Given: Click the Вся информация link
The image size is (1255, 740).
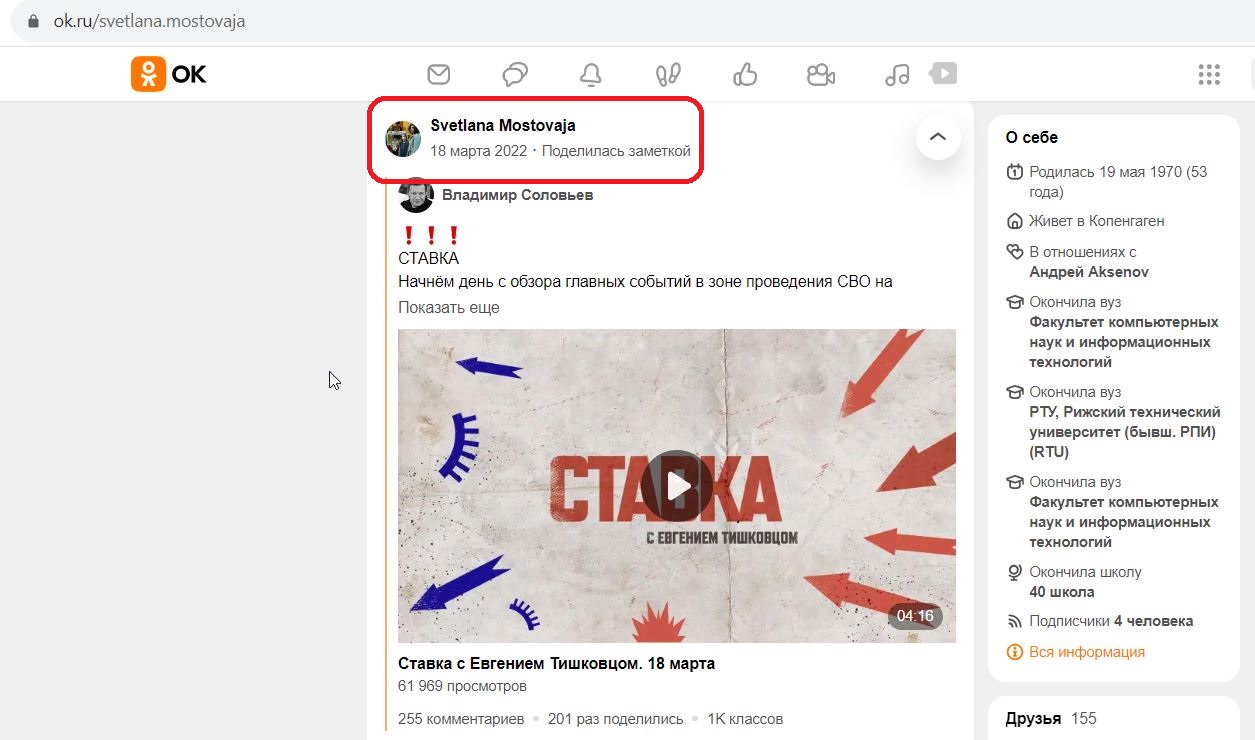Looking at the screenshot, I should [1087, 652].
